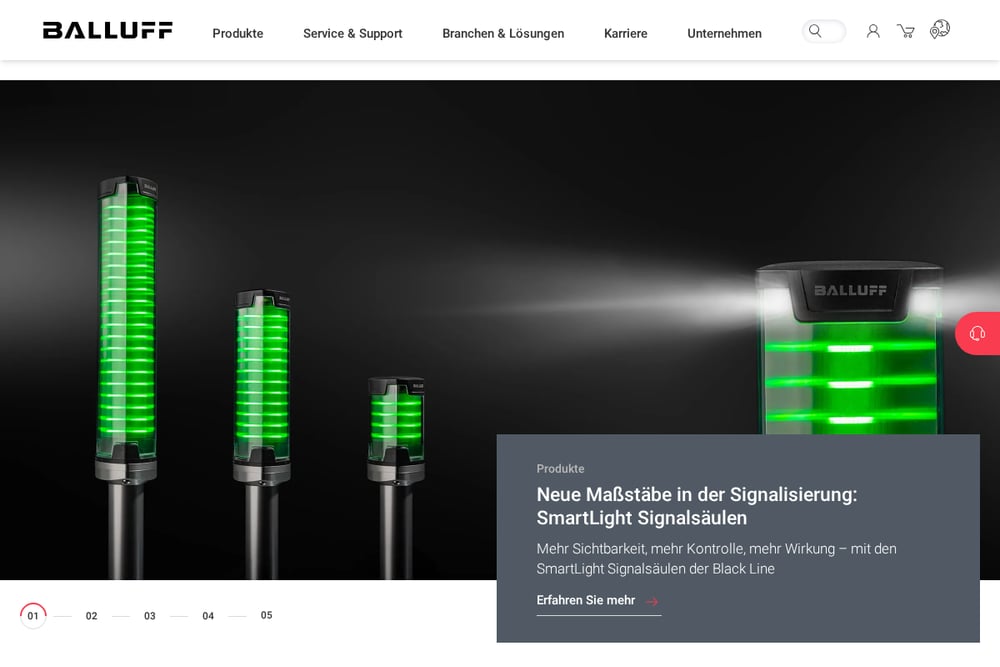
Task: Select slide 01 in the carousel
Action: [x=33, y=615]
